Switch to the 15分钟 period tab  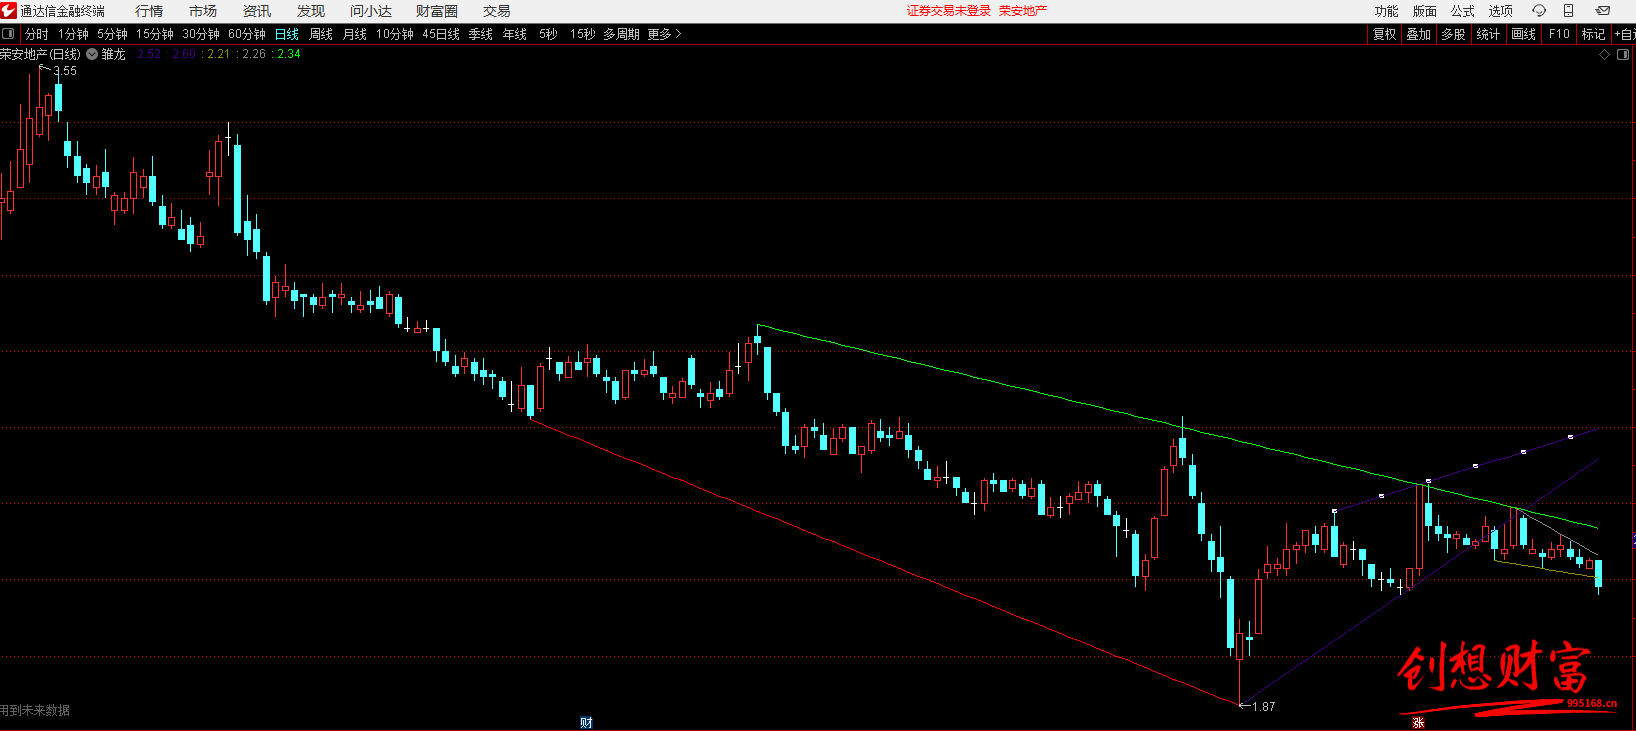(155, 34)
